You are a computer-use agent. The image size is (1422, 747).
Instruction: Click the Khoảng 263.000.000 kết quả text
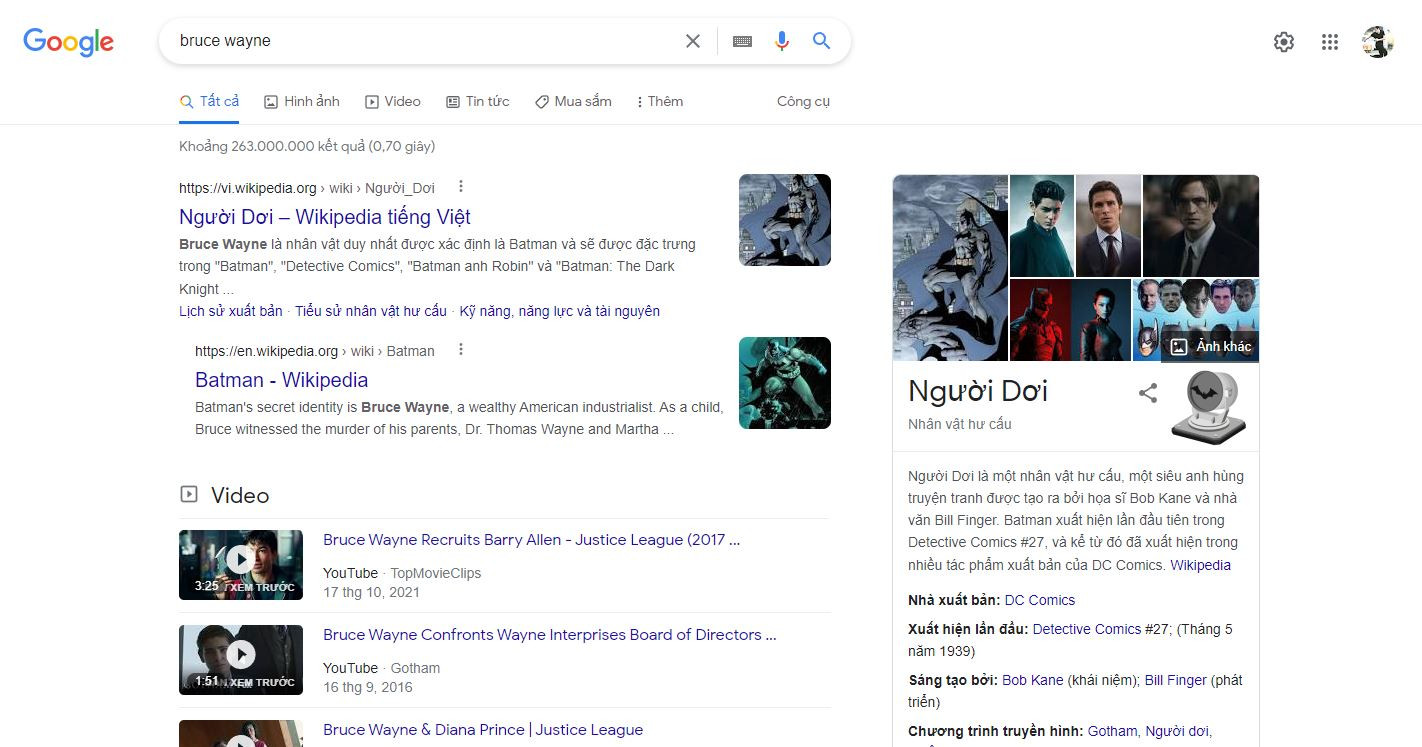pos(307,146)
